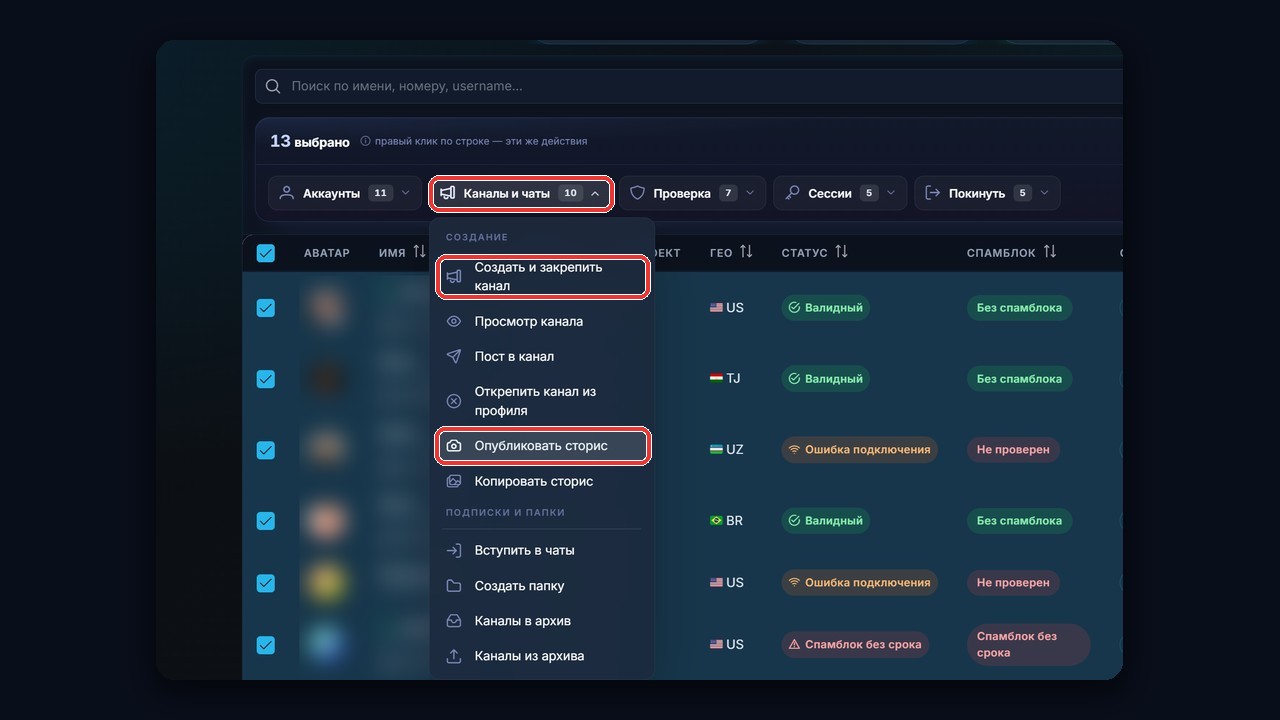Click the sort arrows next to ГЕО
This screenshot has width=1280, height=720.
[746, 252]
